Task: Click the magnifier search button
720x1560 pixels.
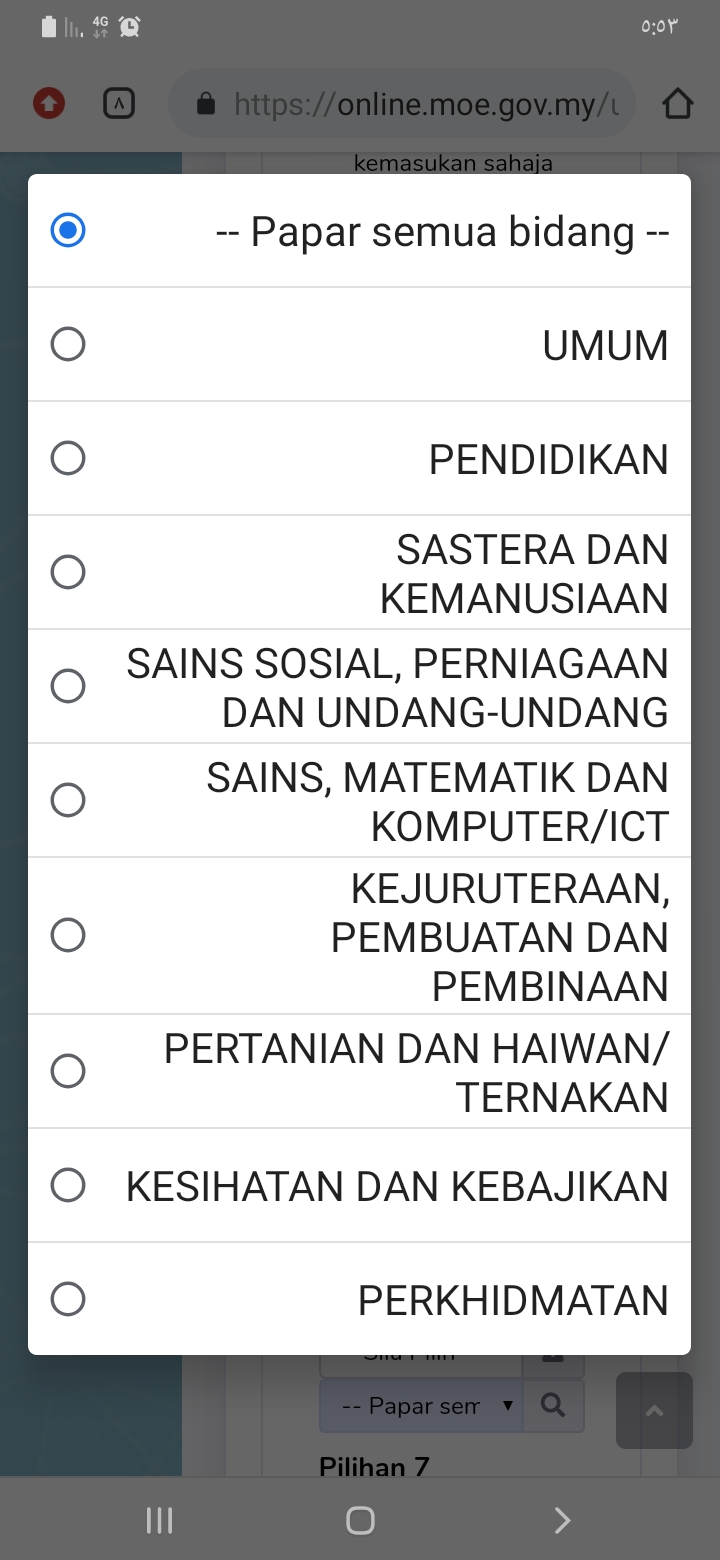Action: tap(552, 1405)
